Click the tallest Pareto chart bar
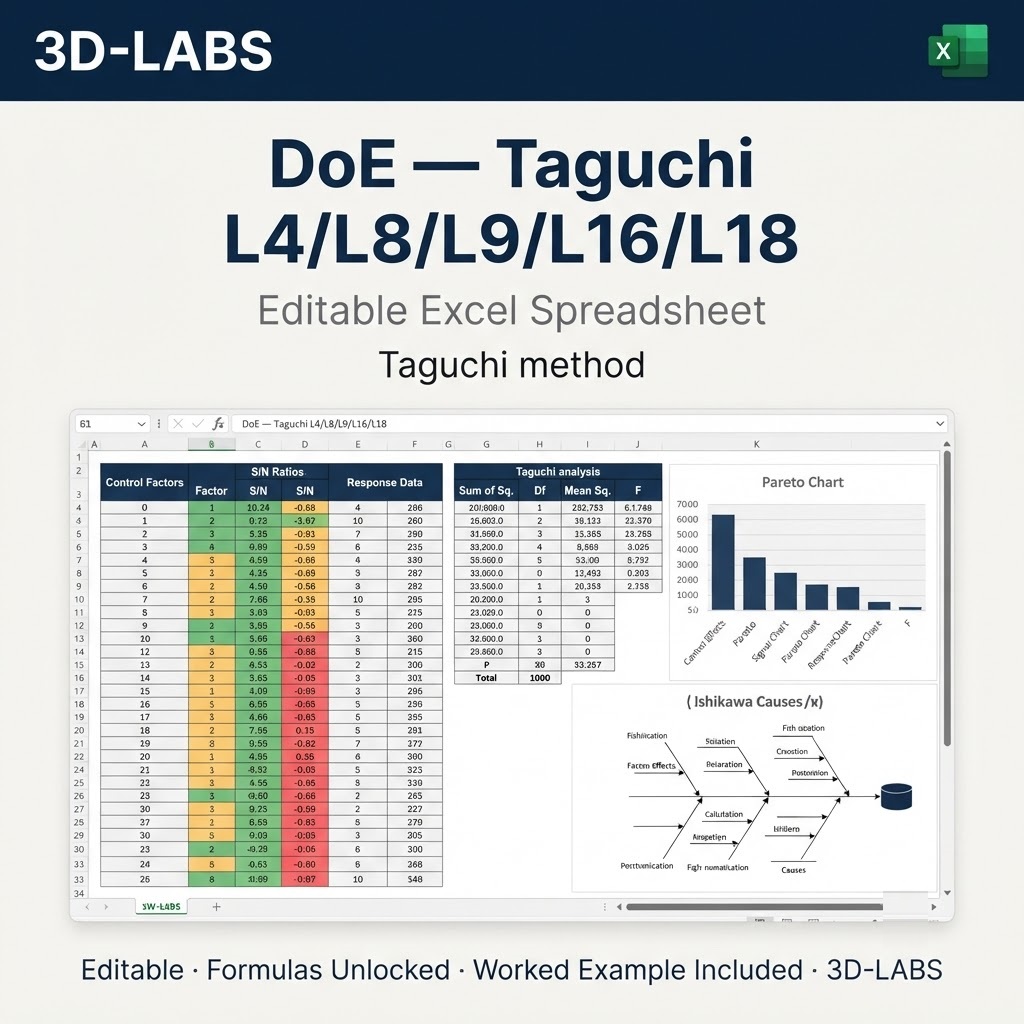 [x=723, y=562]
